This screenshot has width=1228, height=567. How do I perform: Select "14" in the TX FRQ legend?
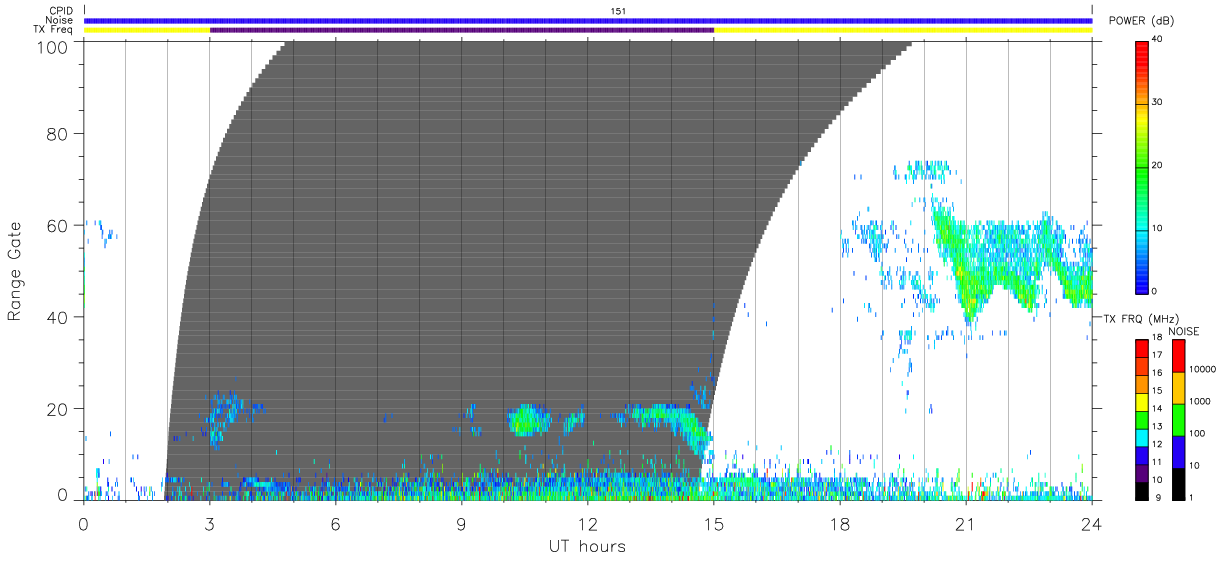coord(1157,409)
